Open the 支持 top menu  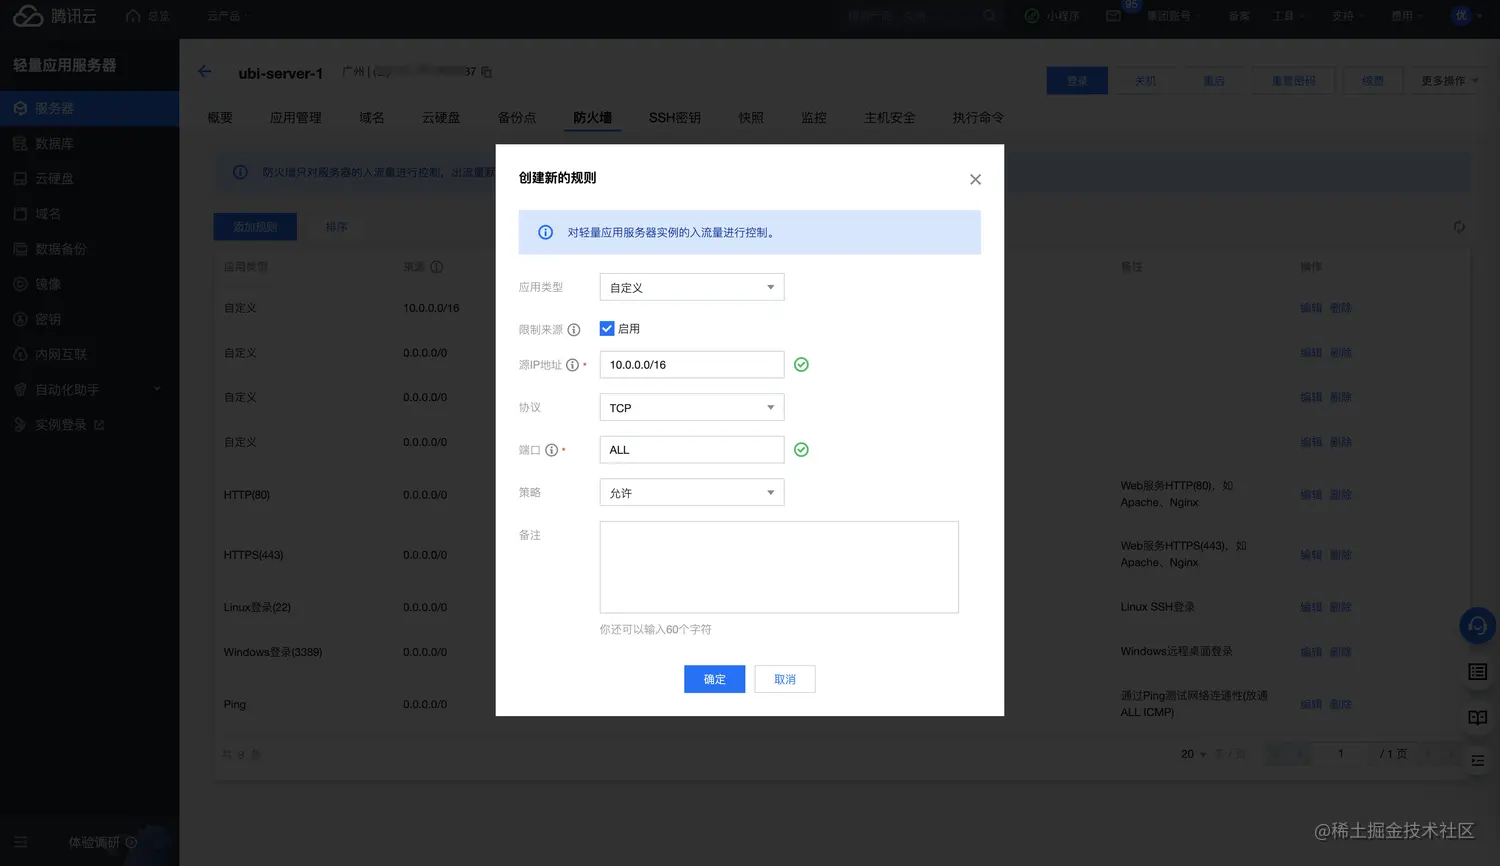click(1347, 16)
